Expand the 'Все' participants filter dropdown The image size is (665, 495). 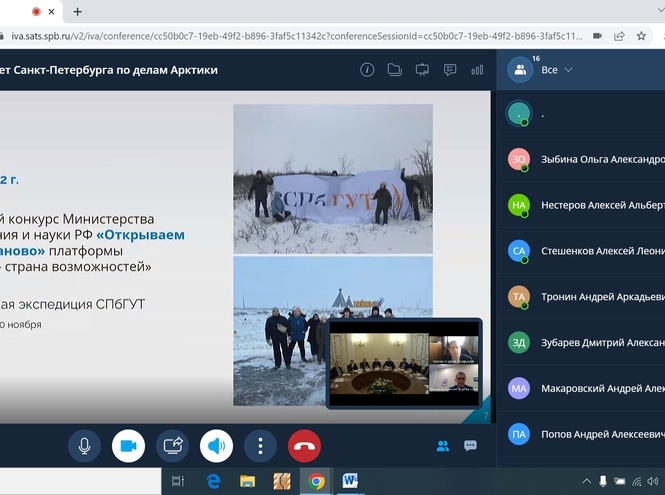tap(557, 70)
